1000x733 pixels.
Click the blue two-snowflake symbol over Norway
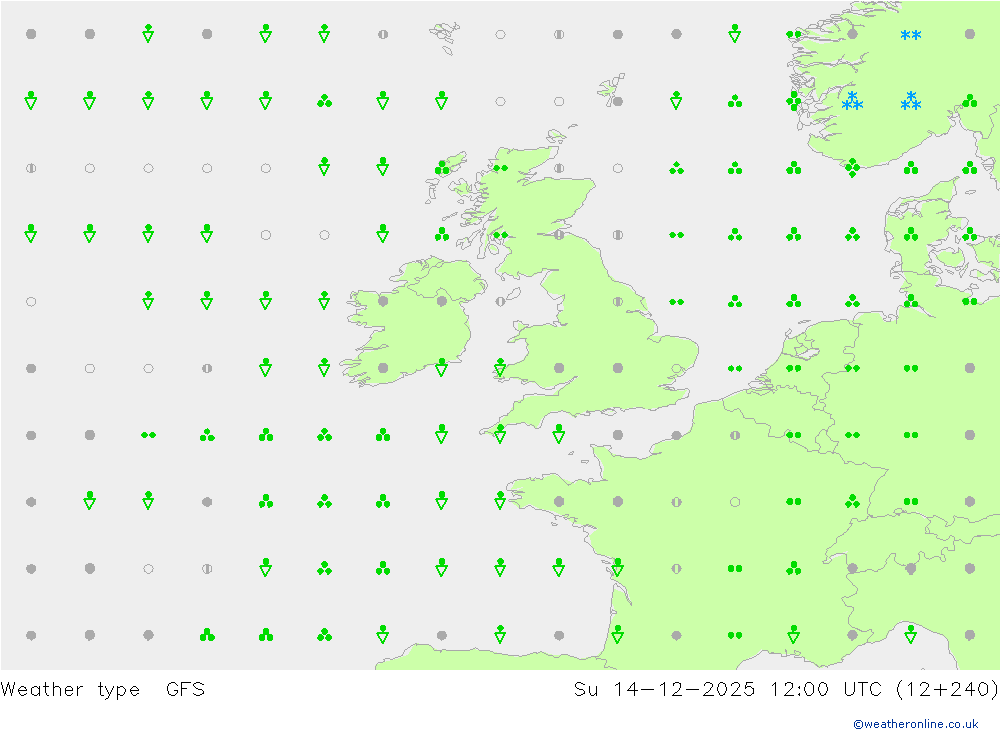(x=911, y=35)
